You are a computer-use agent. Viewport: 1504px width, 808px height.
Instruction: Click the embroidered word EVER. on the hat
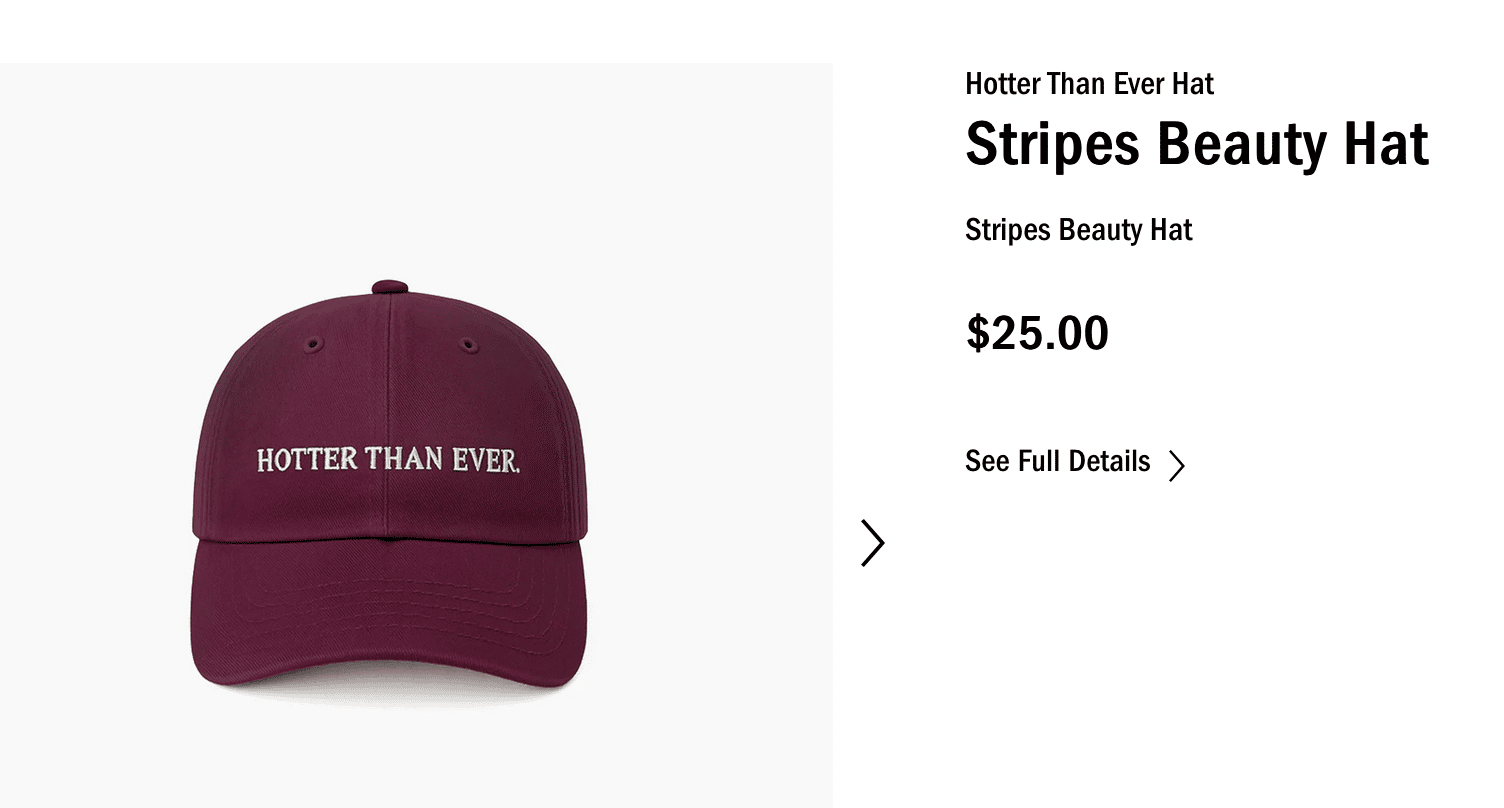[x=486, y=461]
